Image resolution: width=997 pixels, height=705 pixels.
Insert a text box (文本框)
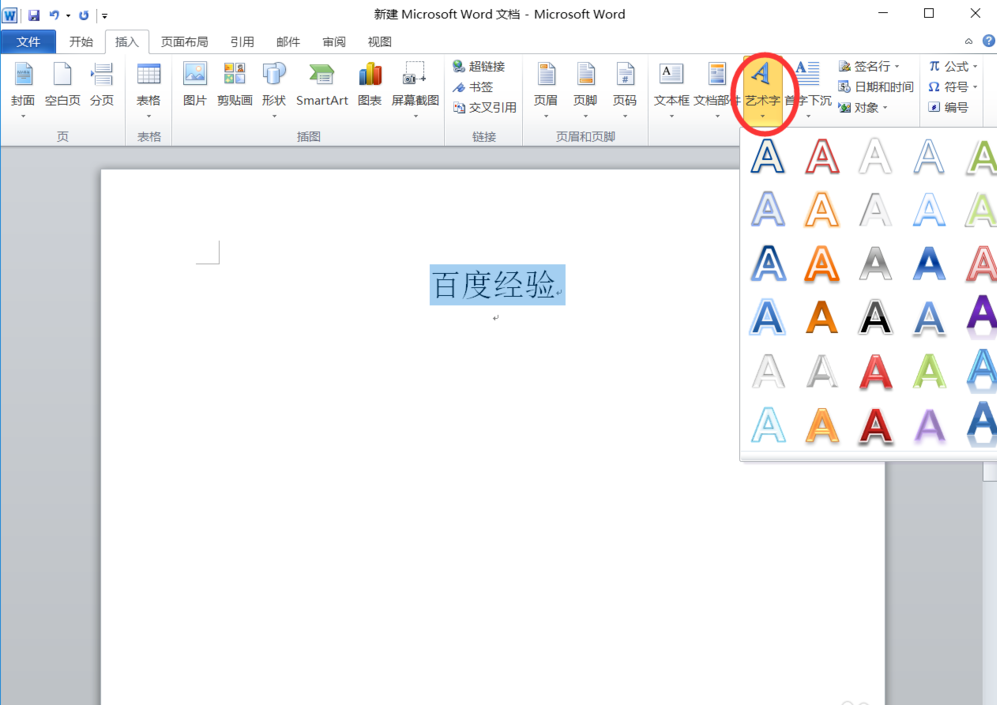coord(671,90)
